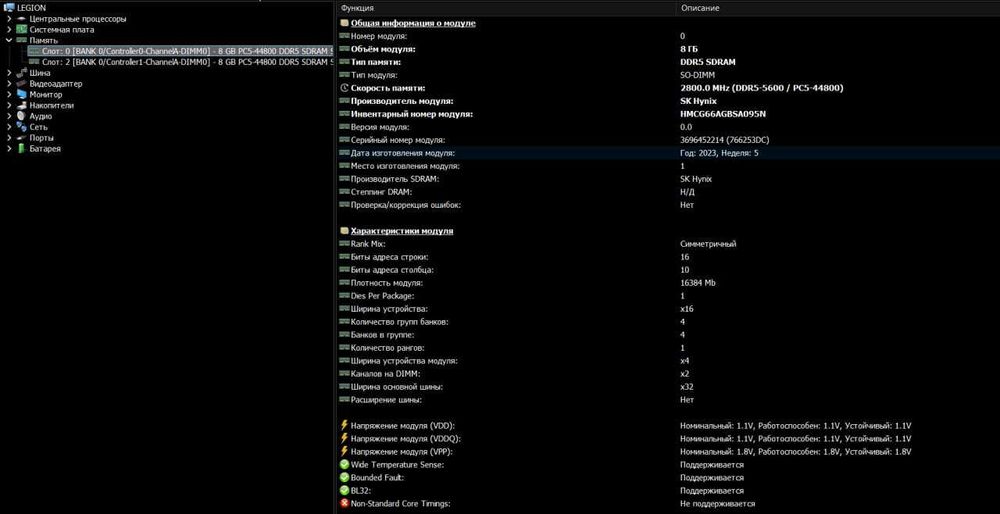Click the 16384 Mb density value
The width and height of the screenshot is (1000, 514).
[698, 283]
